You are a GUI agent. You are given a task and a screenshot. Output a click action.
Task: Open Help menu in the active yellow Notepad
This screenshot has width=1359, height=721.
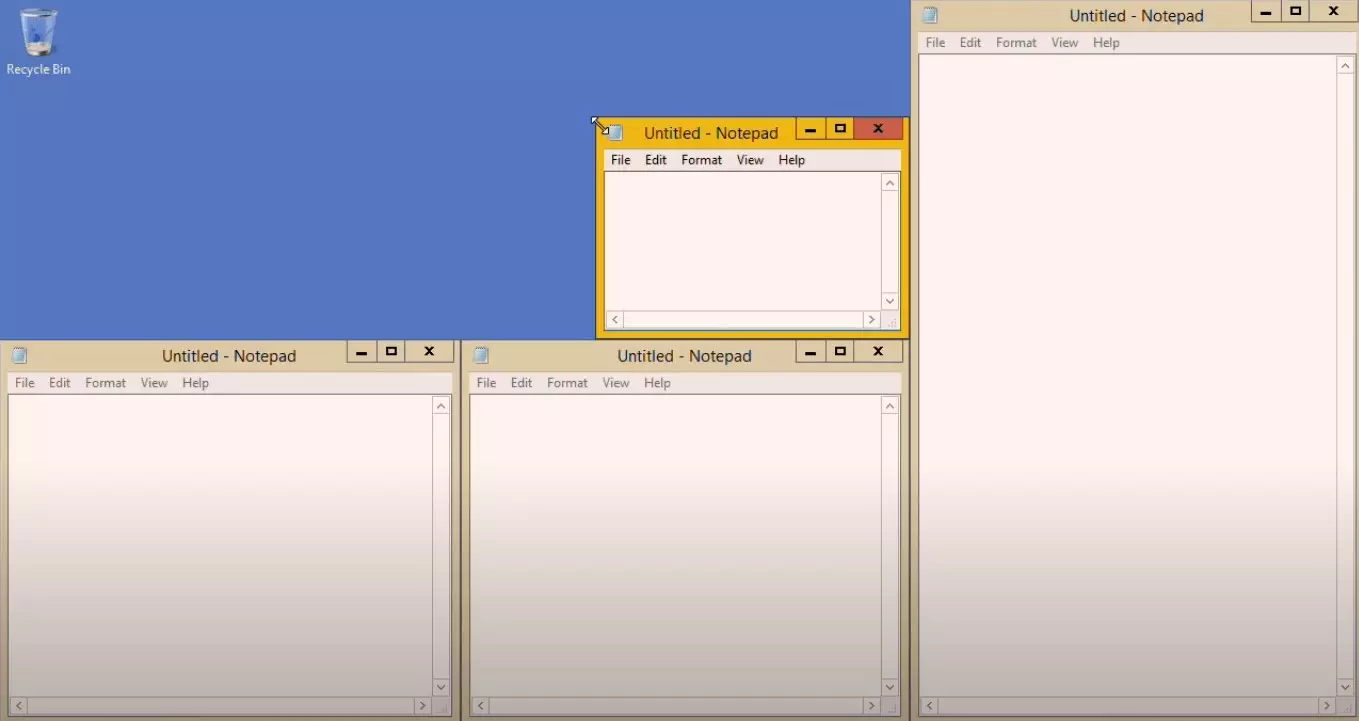click(791, 160)
